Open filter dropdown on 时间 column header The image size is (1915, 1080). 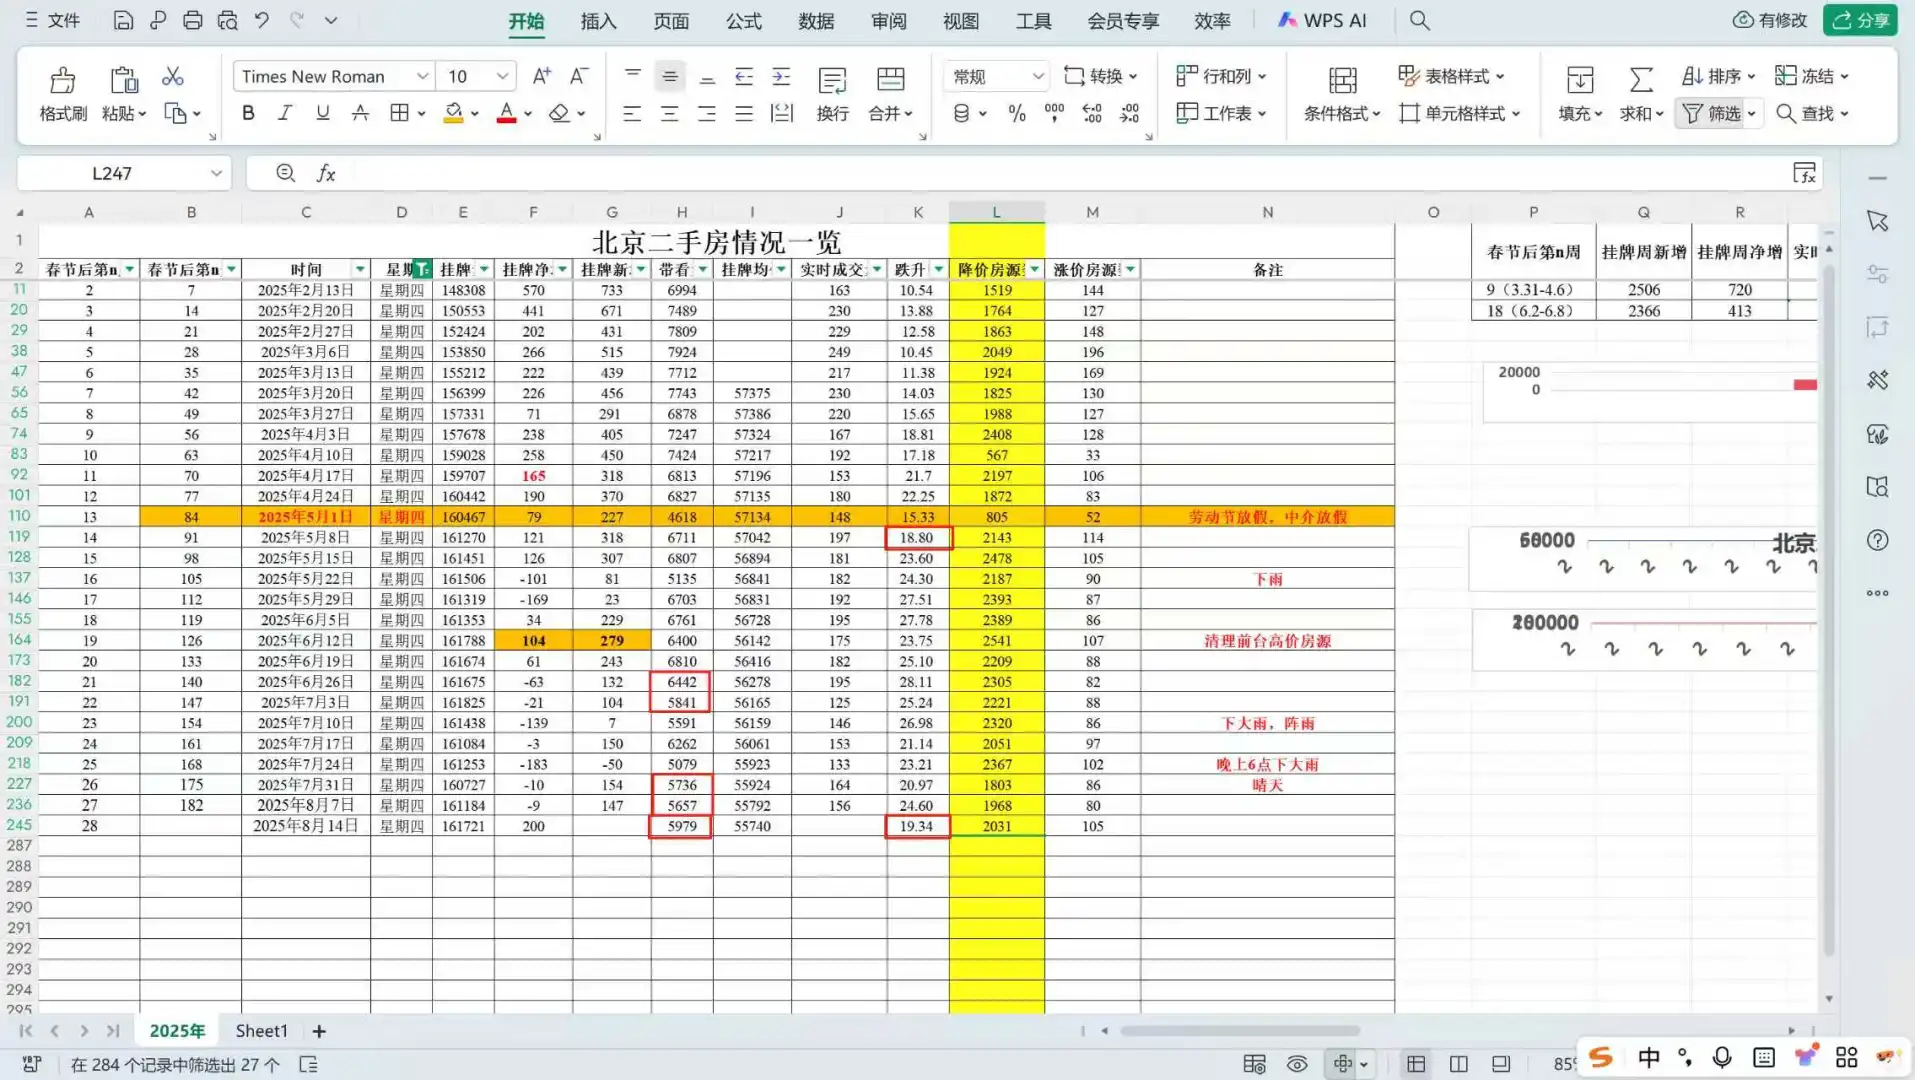360,269
